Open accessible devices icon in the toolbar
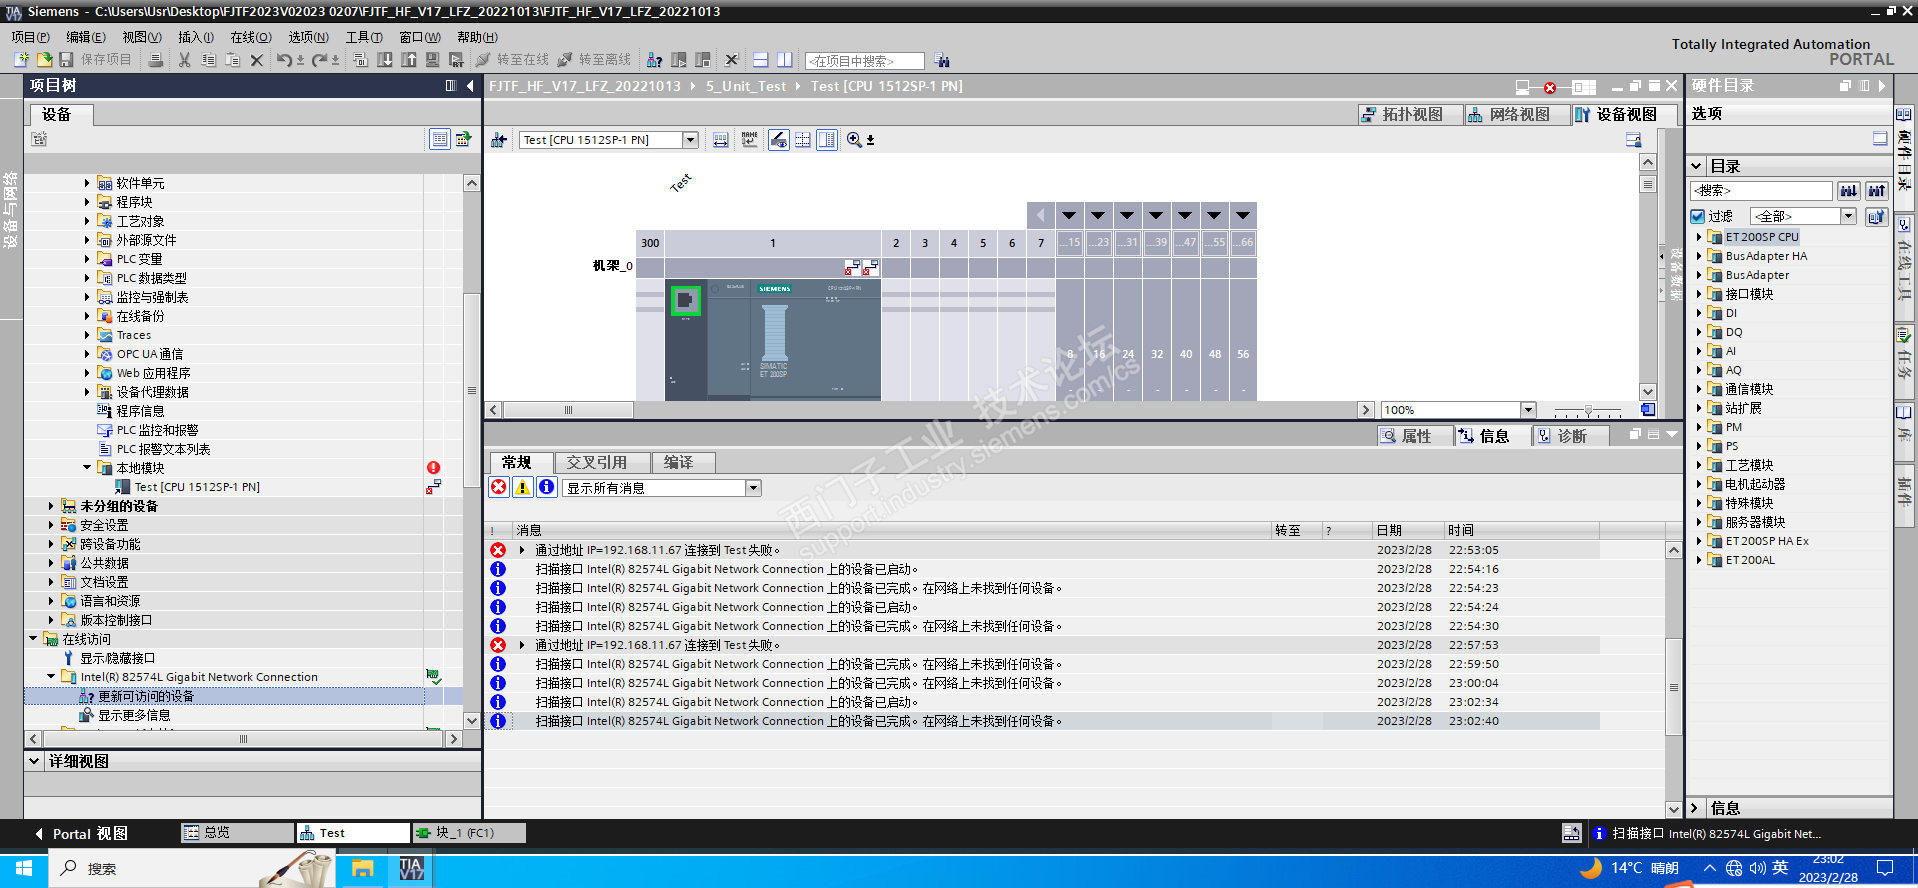This screenshot has height=888, width=1918. 655,60
